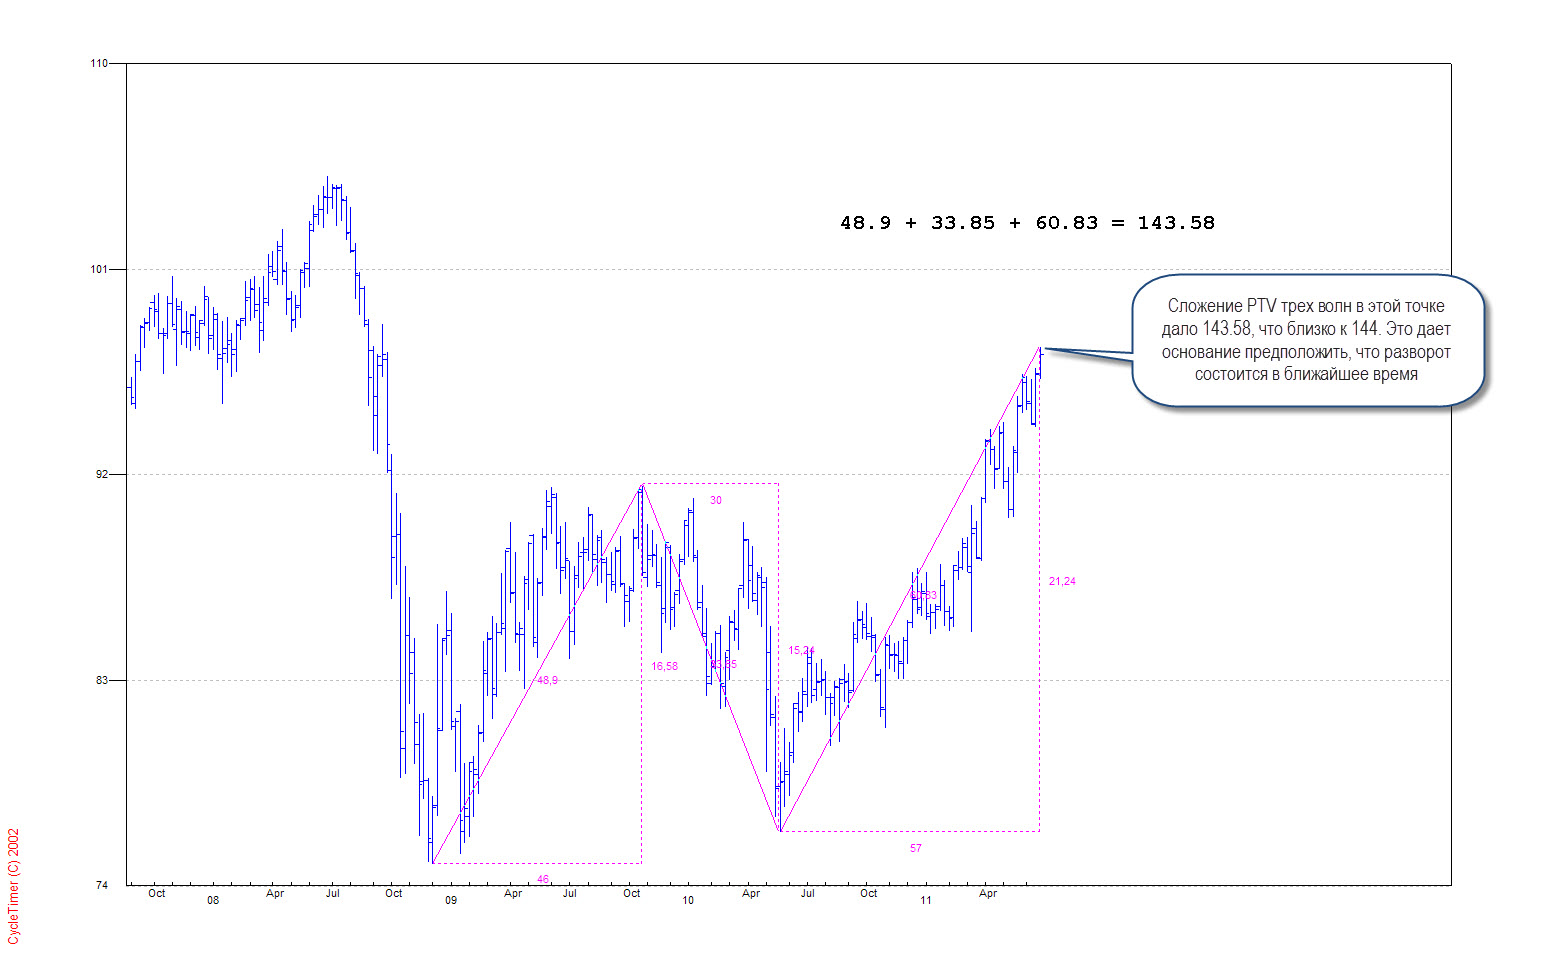1557x959 pixels.
Task: Click the year 10 time axis label
Action: pyautogui.click(x=688, y=900)
